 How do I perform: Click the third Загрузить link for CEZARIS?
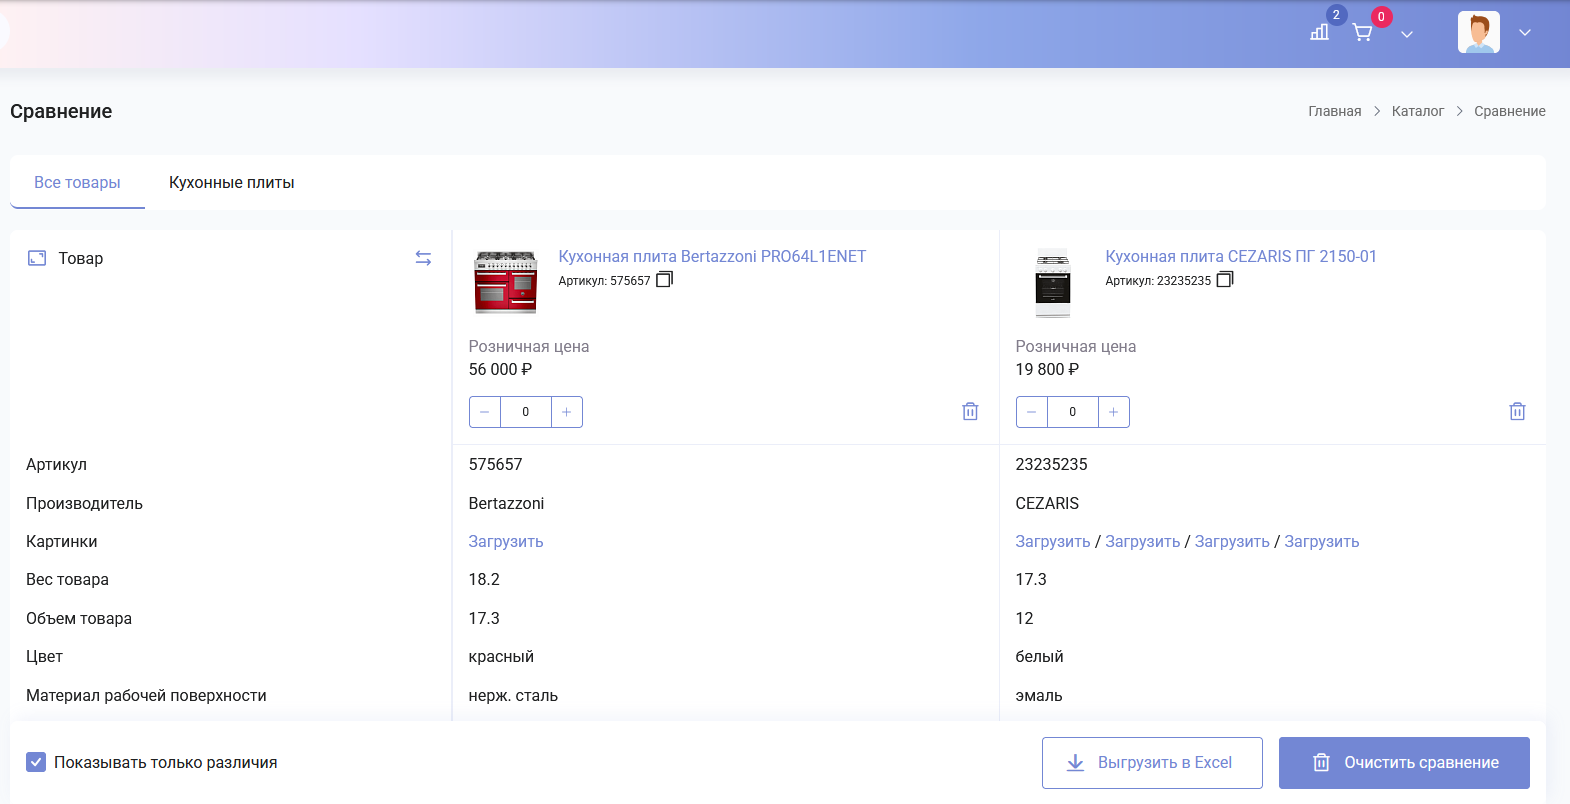[1232, 541]
